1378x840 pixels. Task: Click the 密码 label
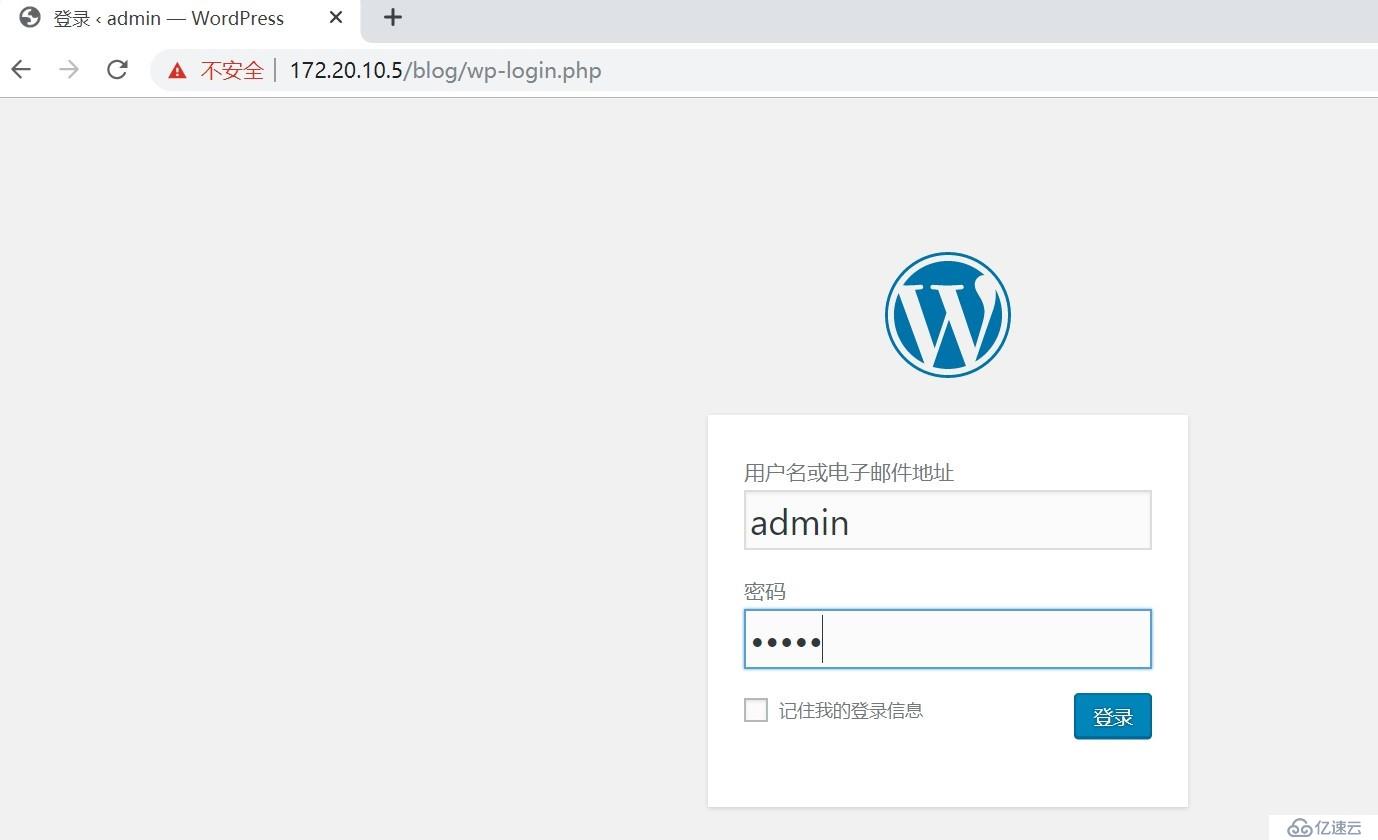(x=765, y=591)
